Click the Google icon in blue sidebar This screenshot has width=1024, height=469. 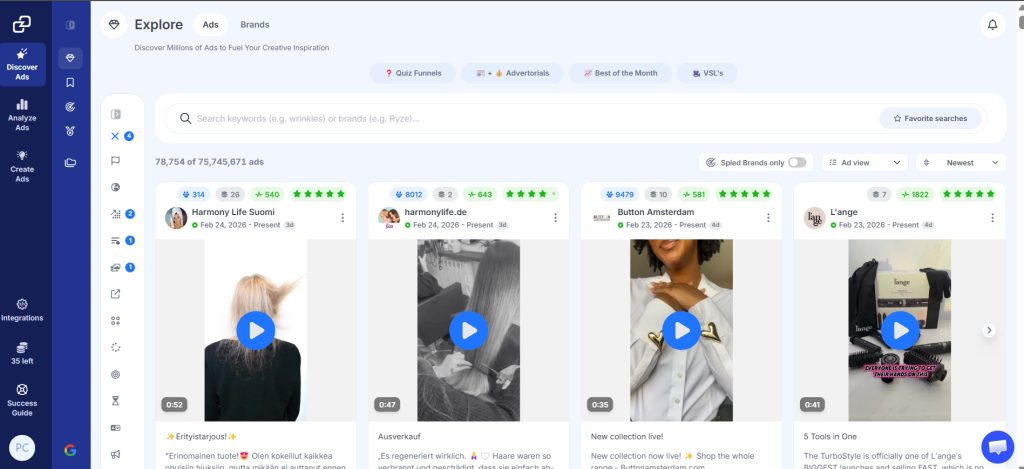71,449
